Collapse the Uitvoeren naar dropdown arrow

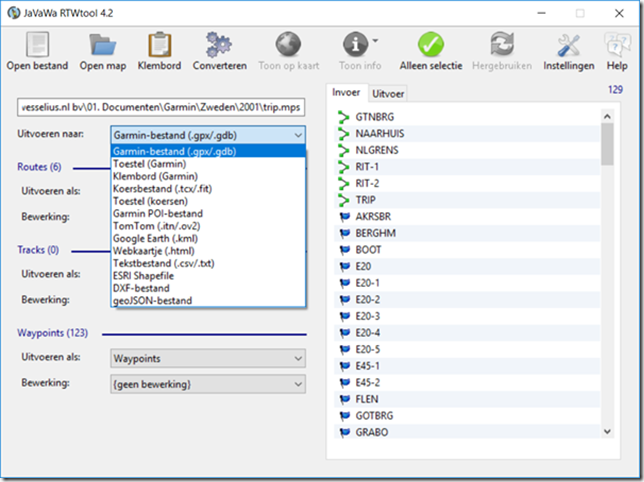click(x=297, y=134)
